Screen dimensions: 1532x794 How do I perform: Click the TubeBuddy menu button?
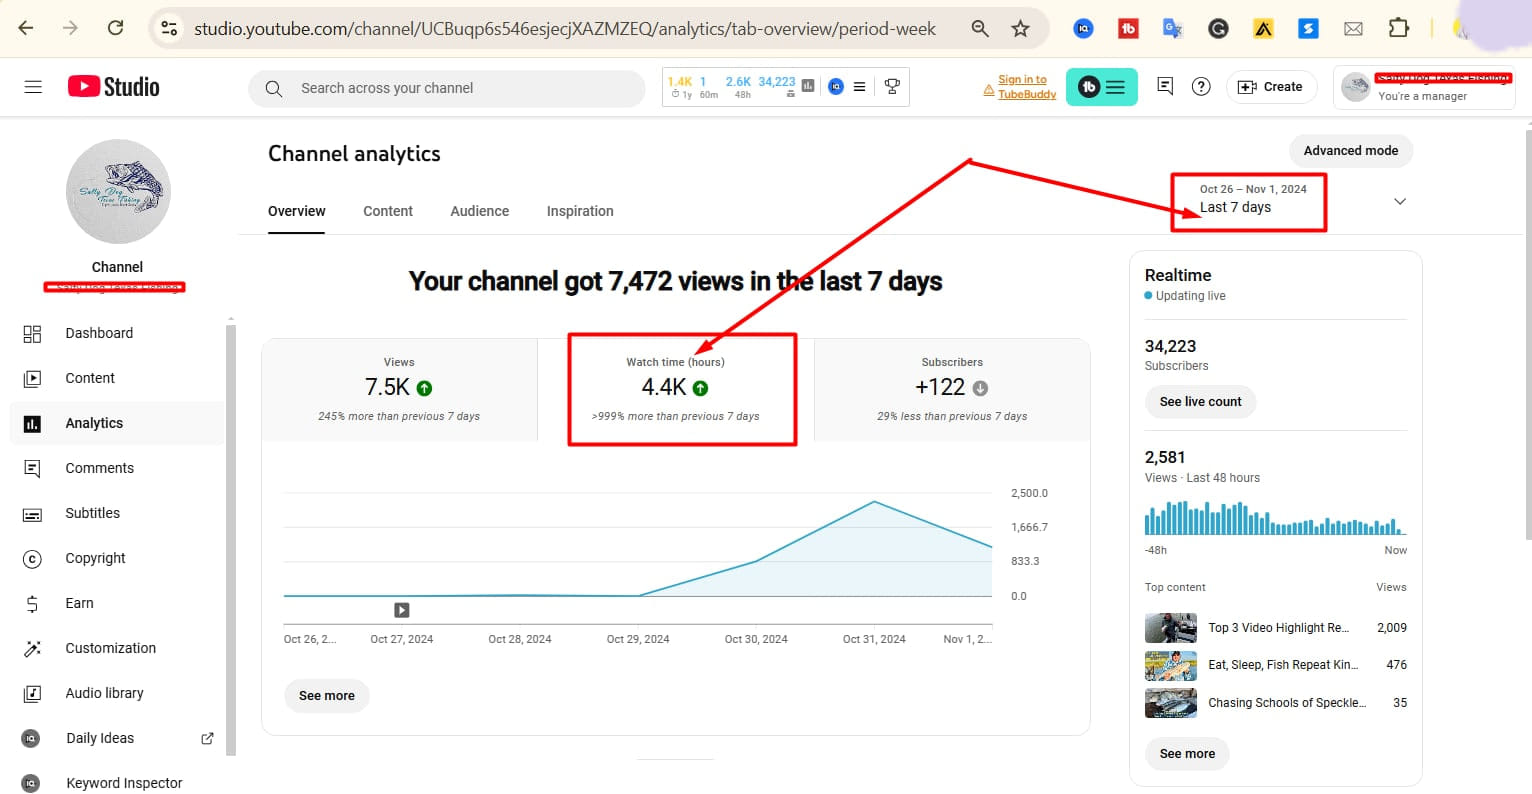[x=1101, y=87]
